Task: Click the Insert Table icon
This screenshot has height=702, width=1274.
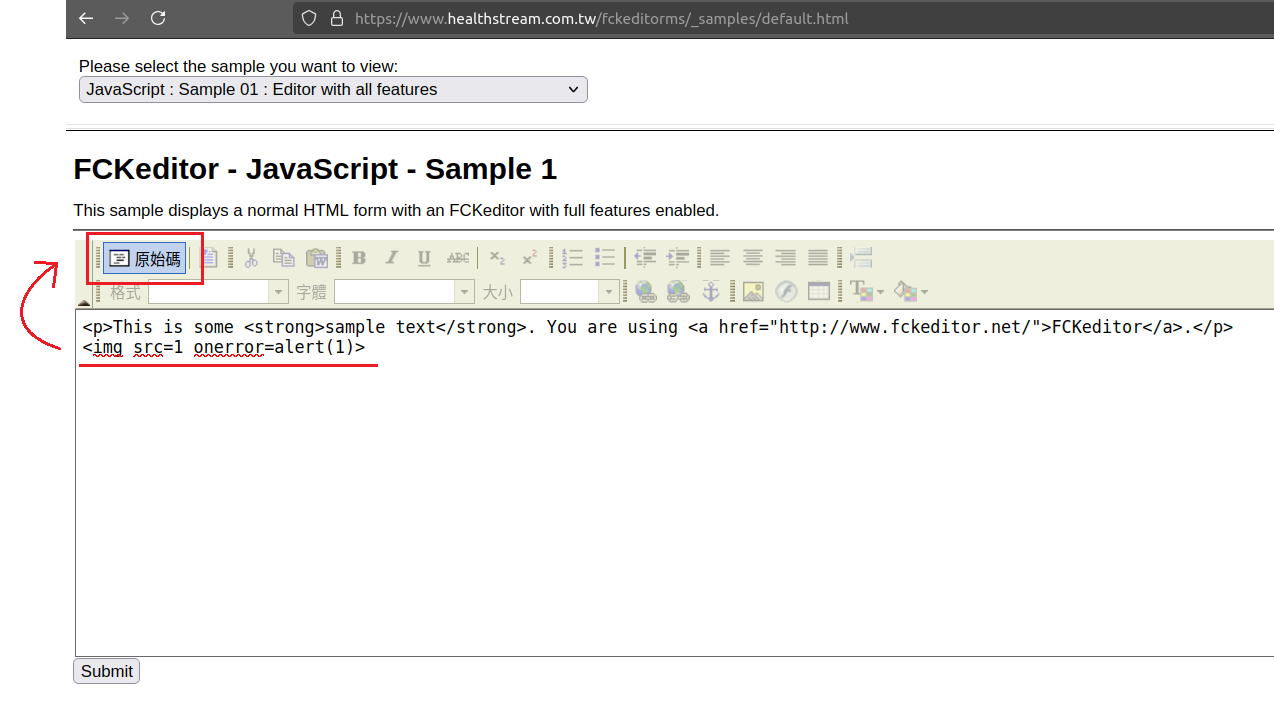Action: tap(819, 291)
